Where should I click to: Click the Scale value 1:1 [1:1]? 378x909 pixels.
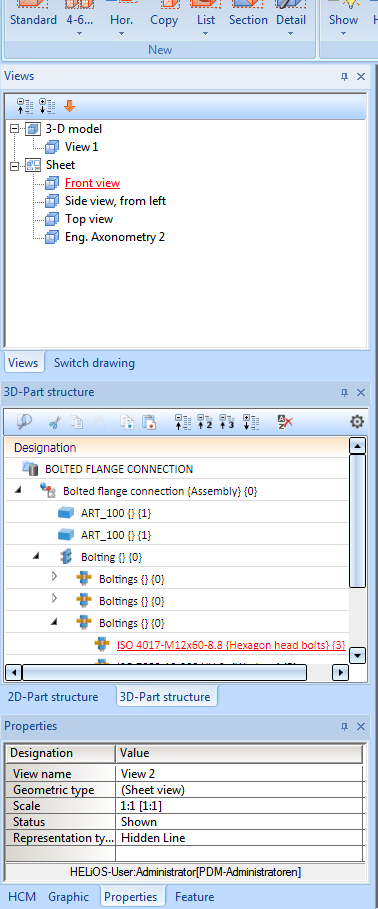(x=239, y=806)
